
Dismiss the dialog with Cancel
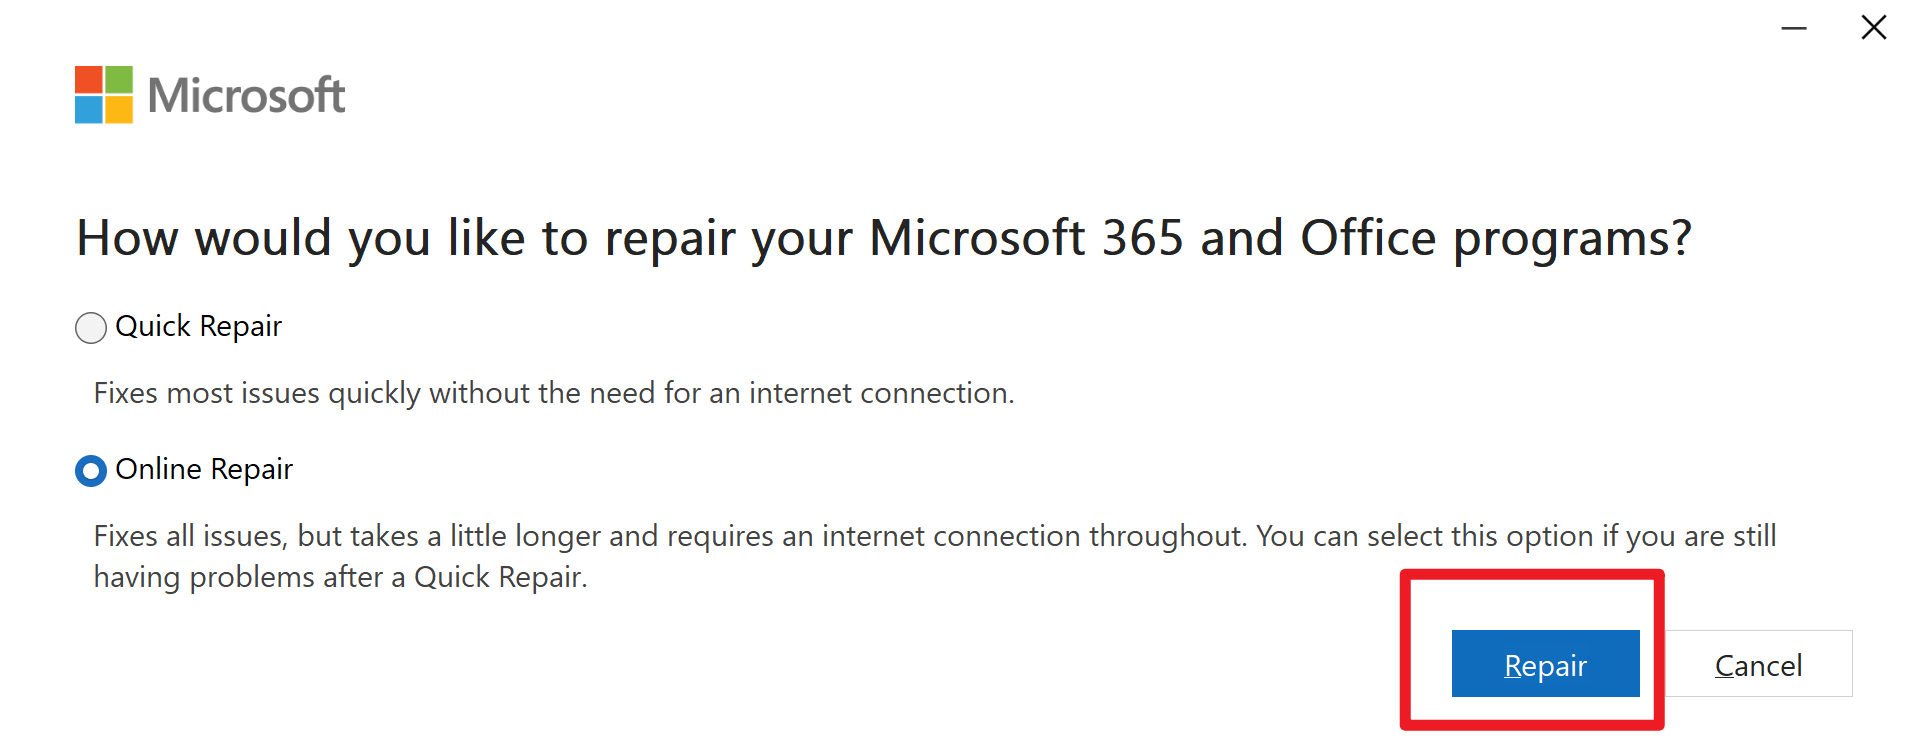[1758, 664]
